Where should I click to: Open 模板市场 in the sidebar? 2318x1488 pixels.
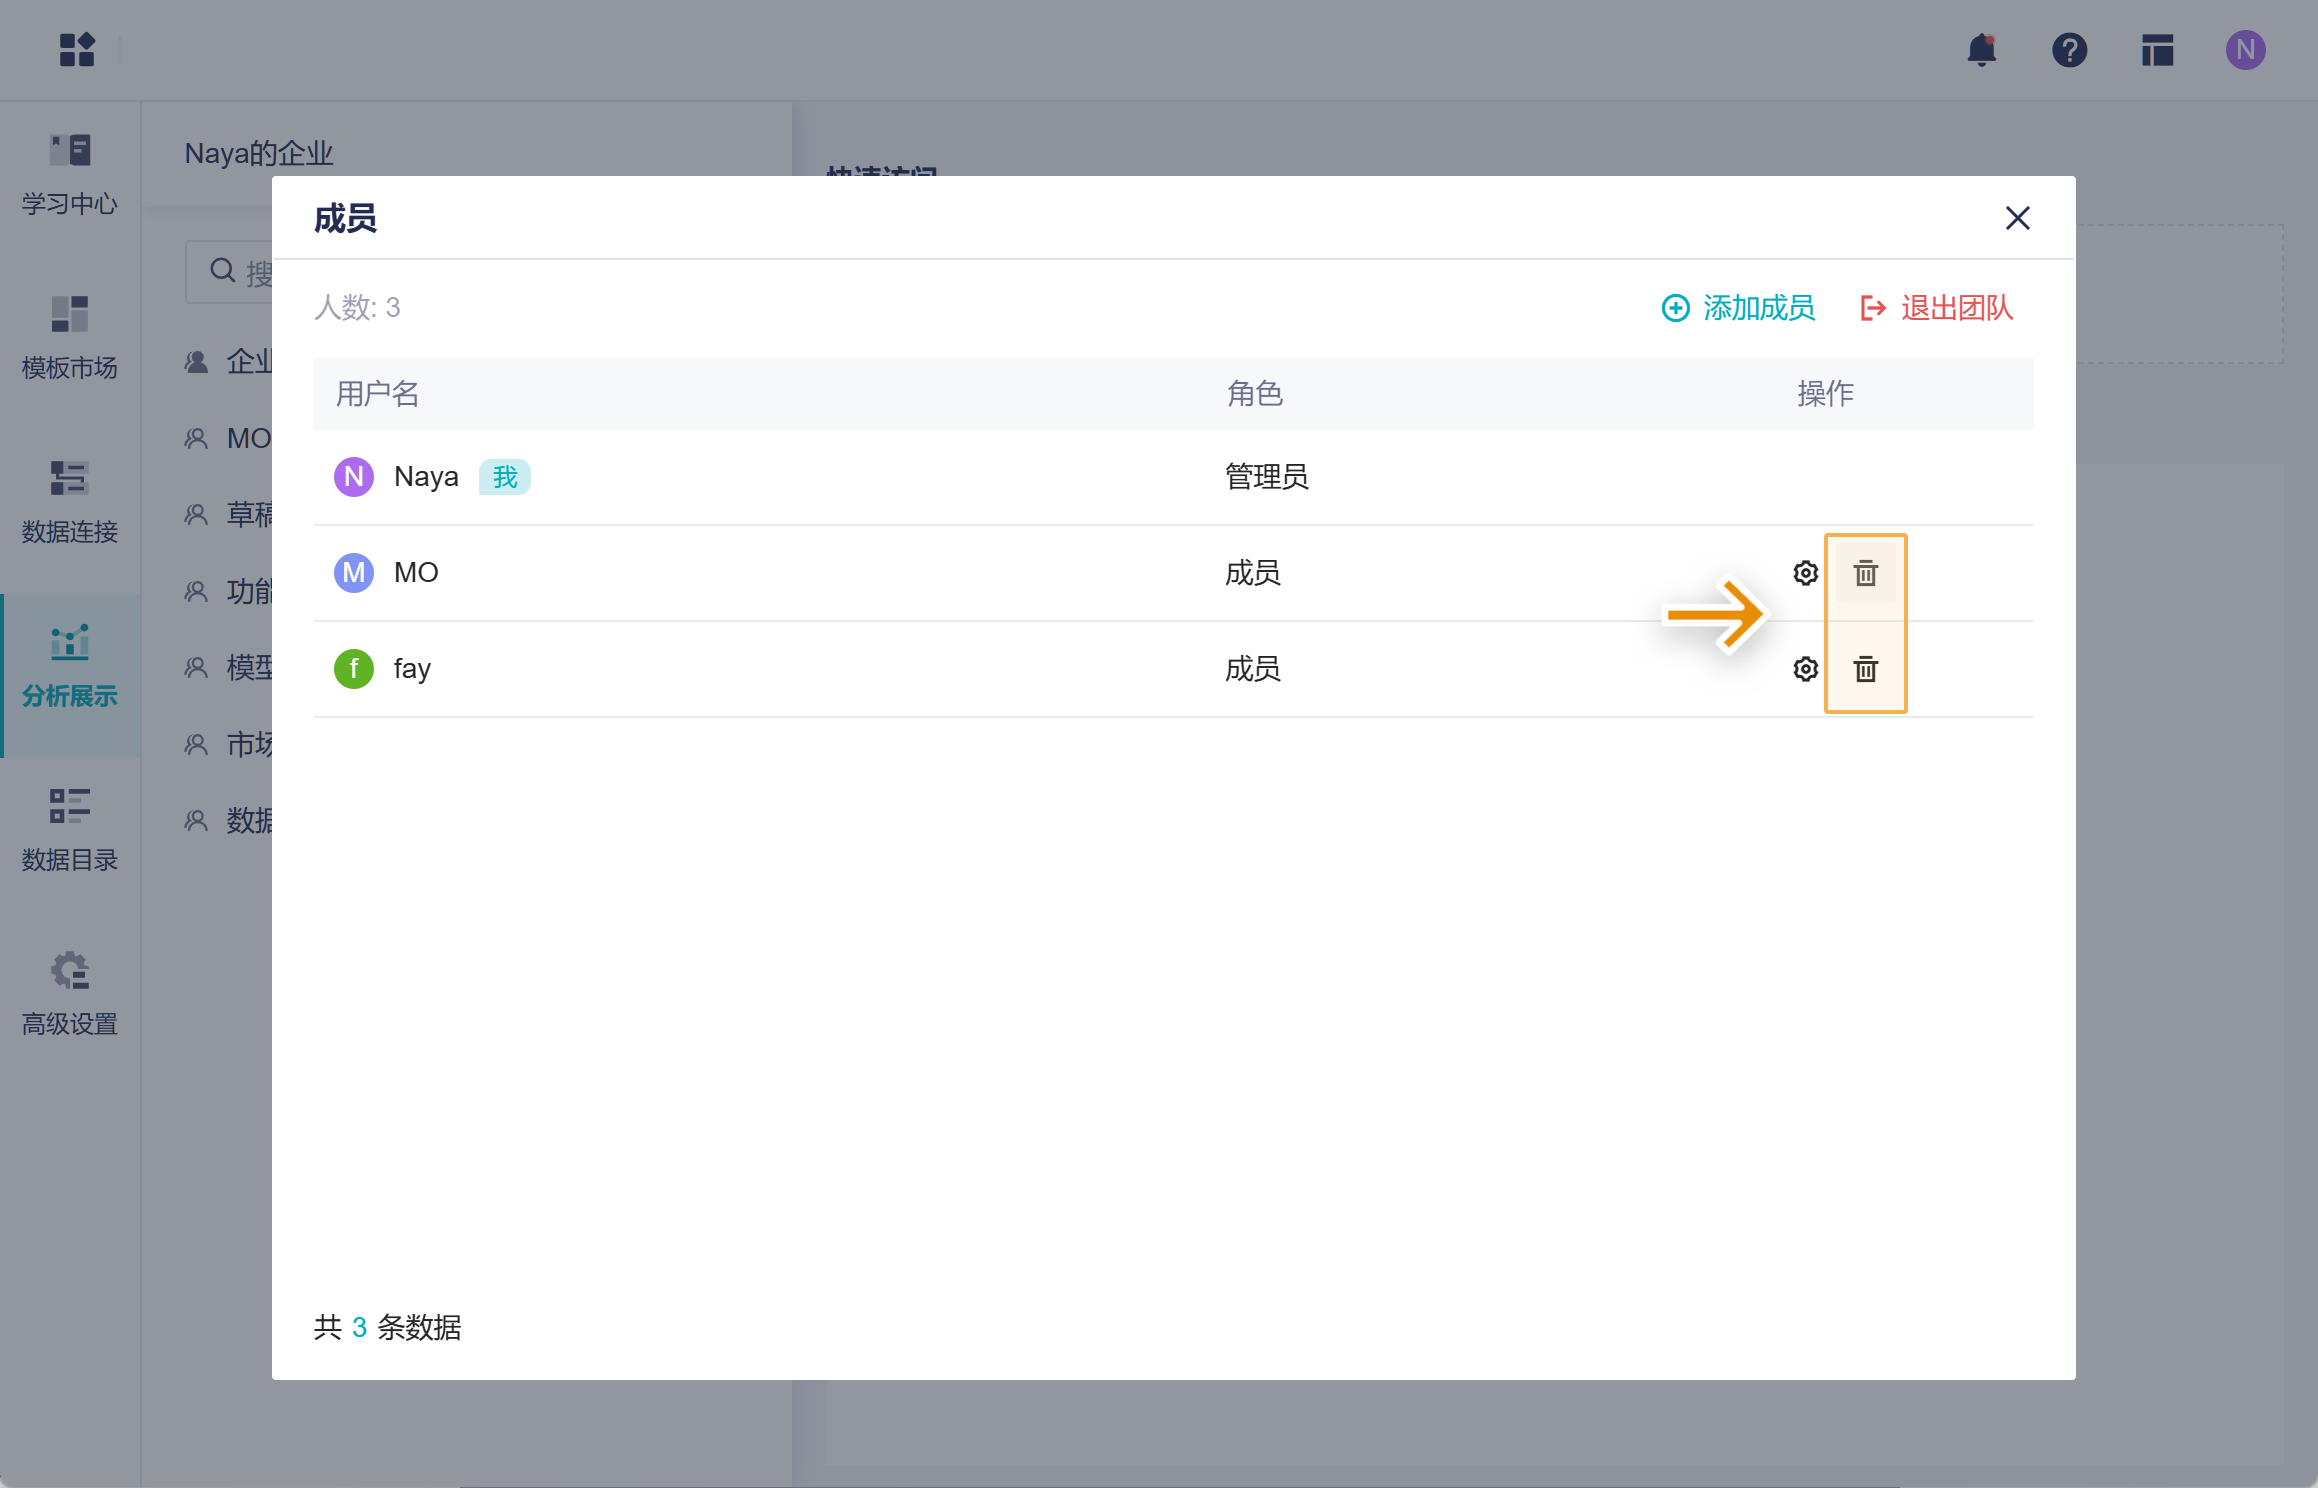(70, 339)
